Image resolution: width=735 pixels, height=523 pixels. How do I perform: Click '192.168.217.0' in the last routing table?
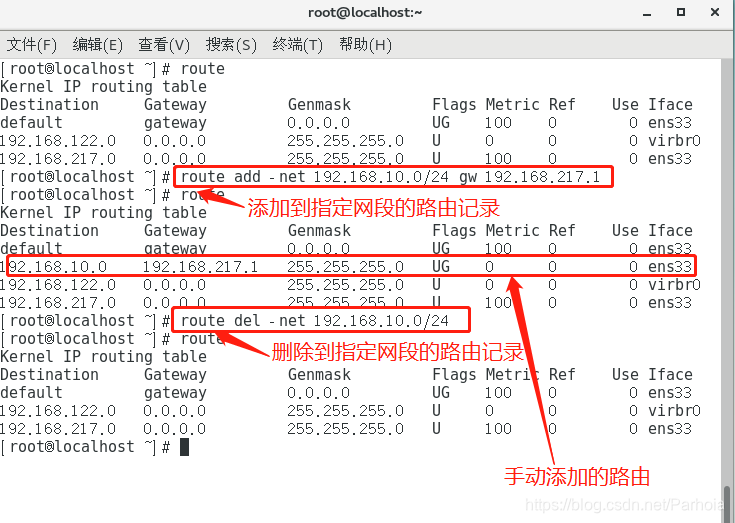coord(58,429)
